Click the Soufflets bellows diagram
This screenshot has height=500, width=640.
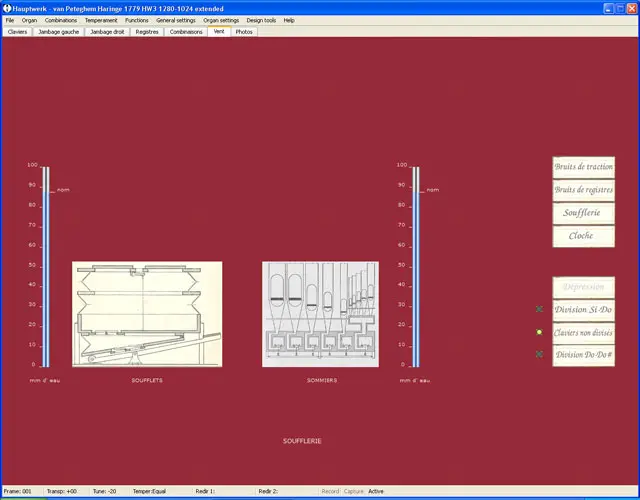[147, 315]
